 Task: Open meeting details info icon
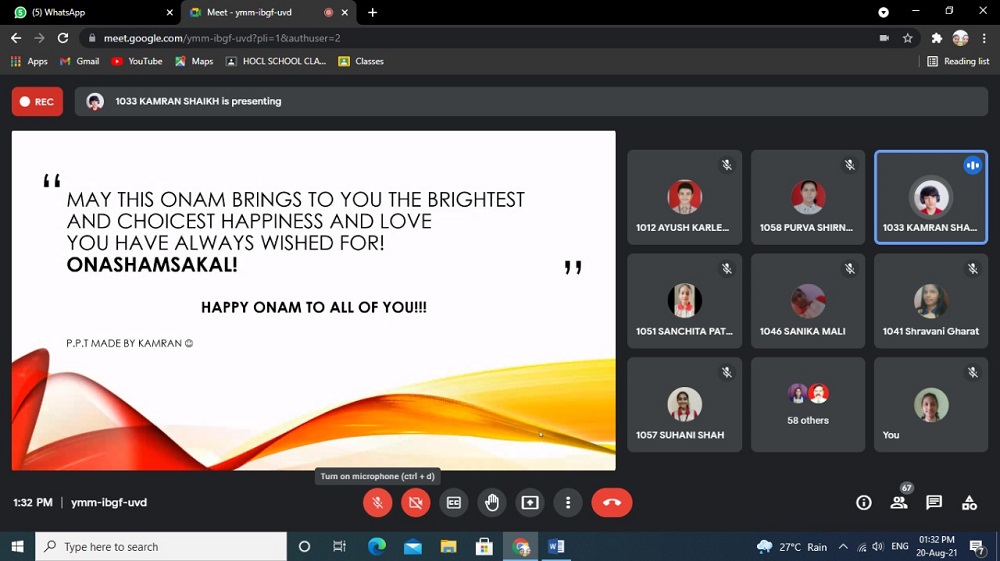[x=864, y=502]
